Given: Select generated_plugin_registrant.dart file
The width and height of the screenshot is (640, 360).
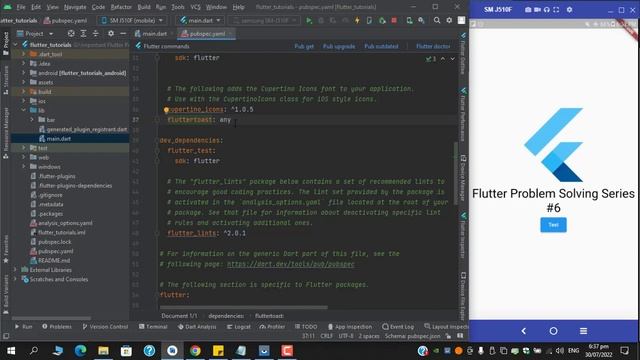Looking at the screenshot, I should (87, 129).
